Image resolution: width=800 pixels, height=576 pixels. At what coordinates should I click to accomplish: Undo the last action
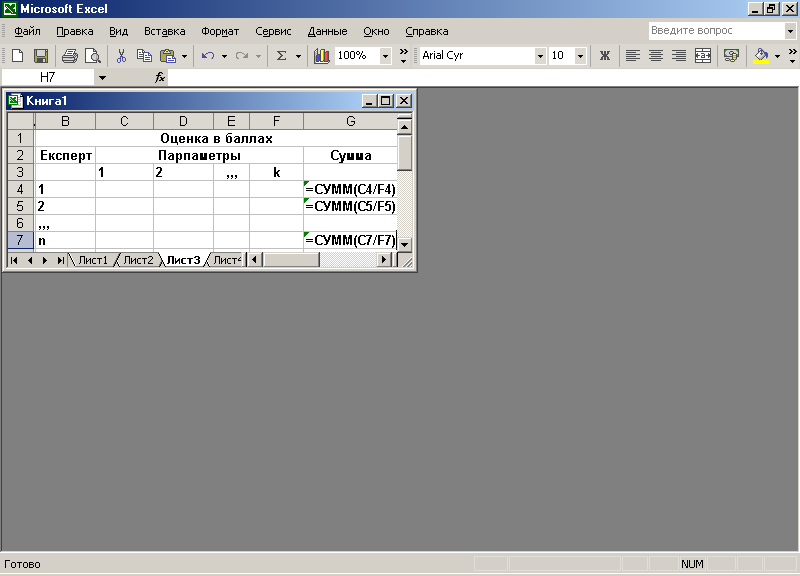pyautogui.click(x=208, y=56)
